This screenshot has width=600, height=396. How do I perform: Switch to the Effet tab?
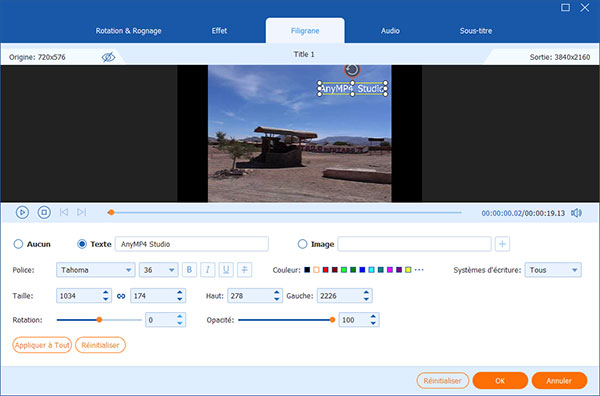click(219, 31)
